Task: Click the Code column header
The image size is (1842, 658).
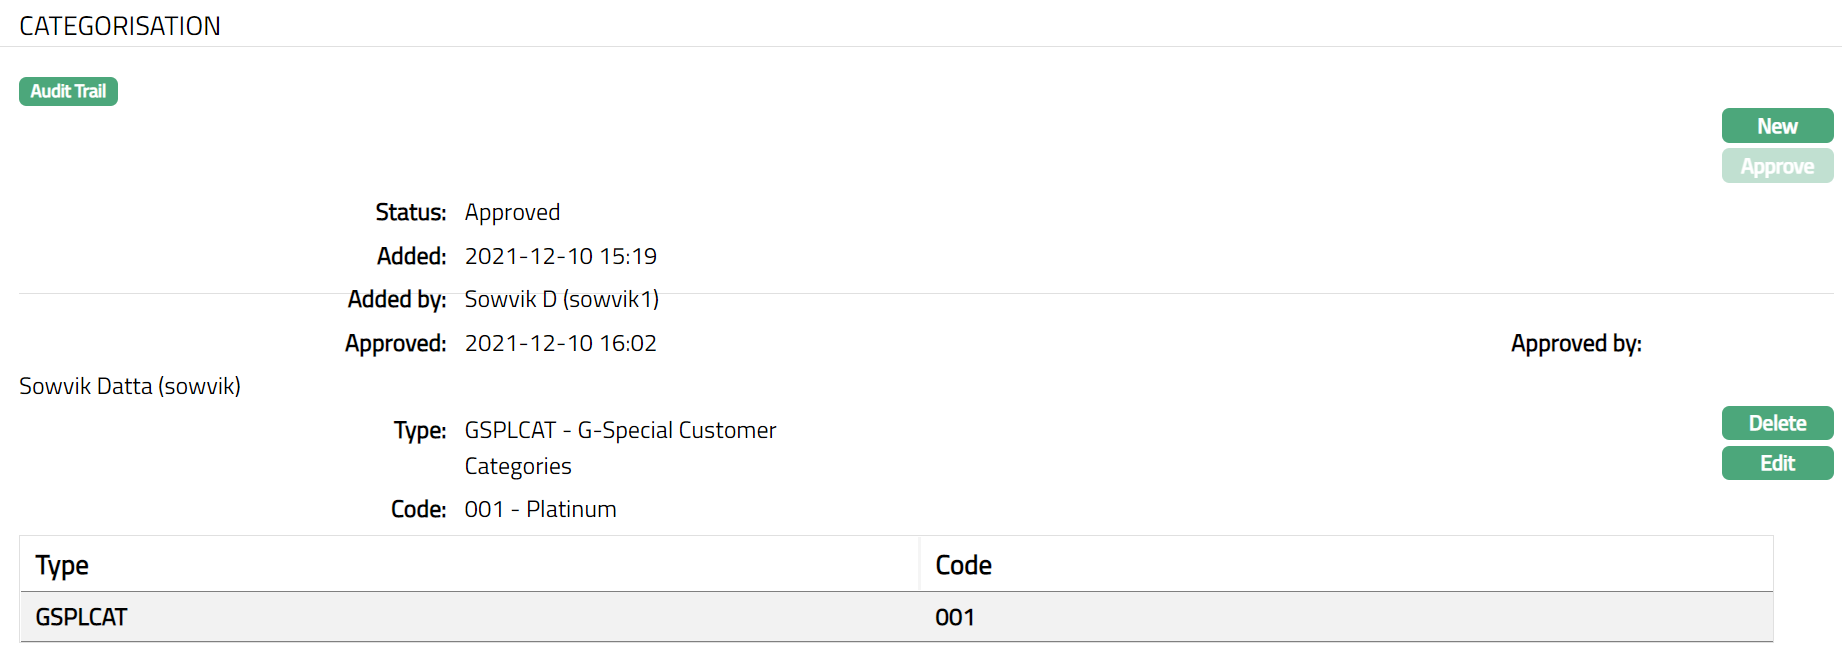Action: [963, 565]
